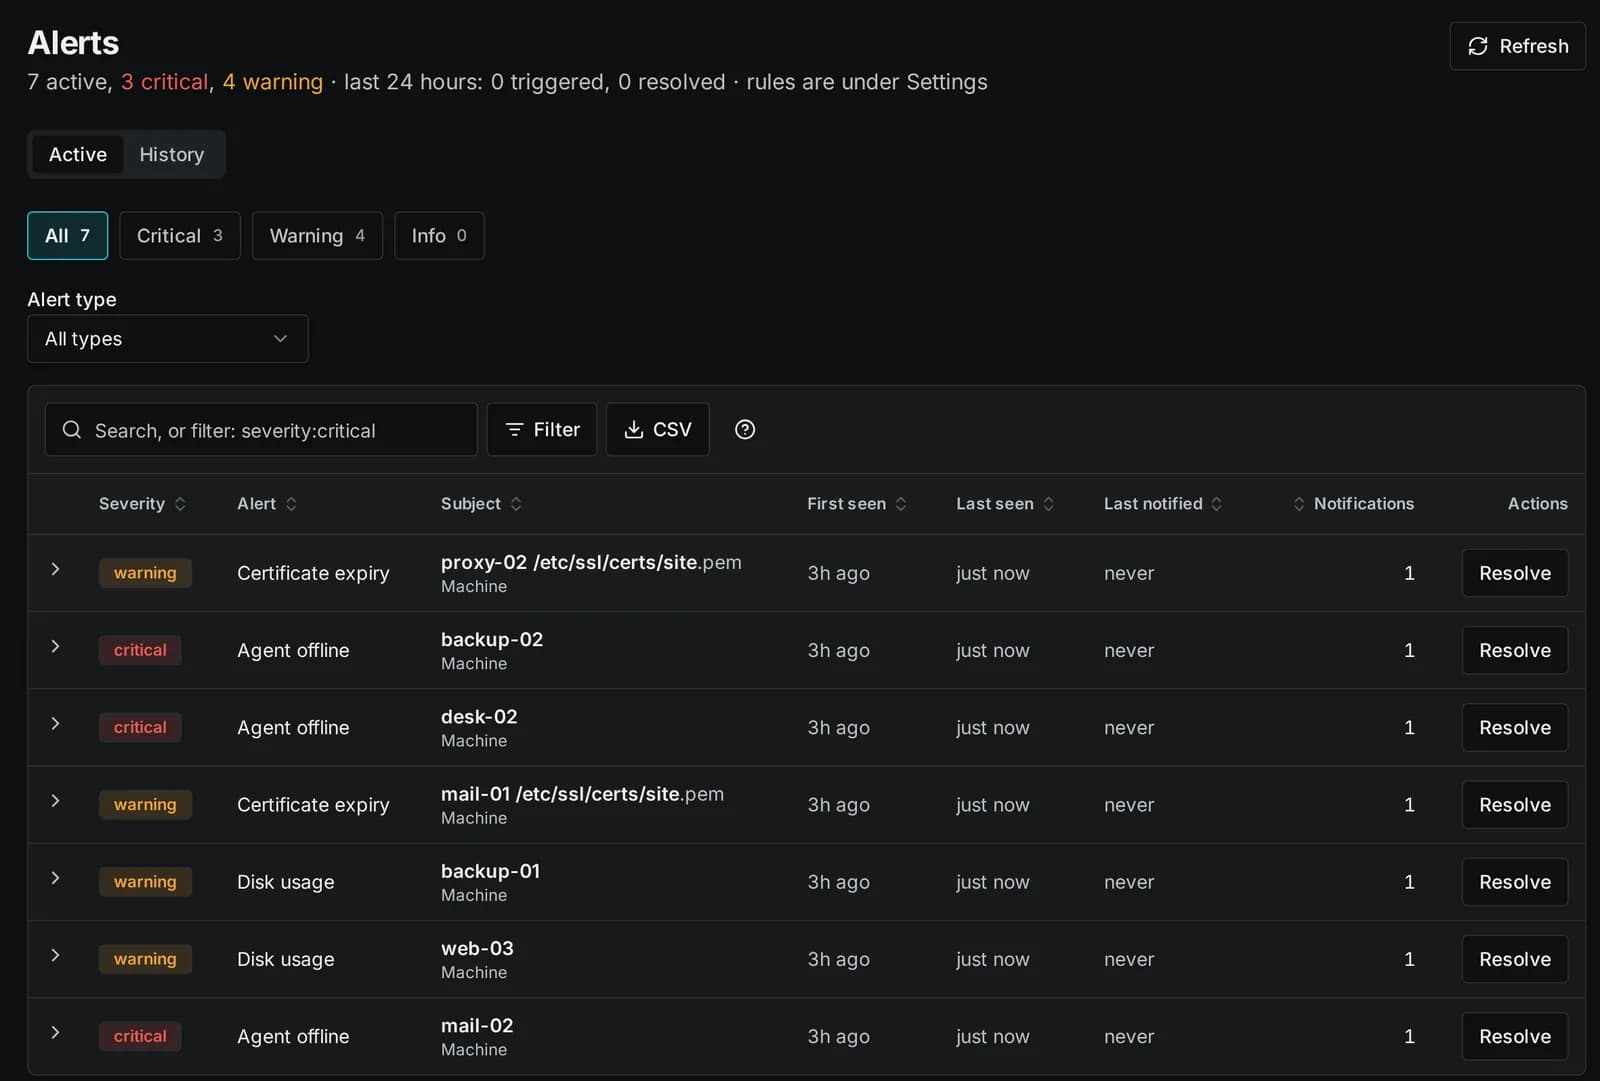Click the critical badge for backup-02

(140, 651)
